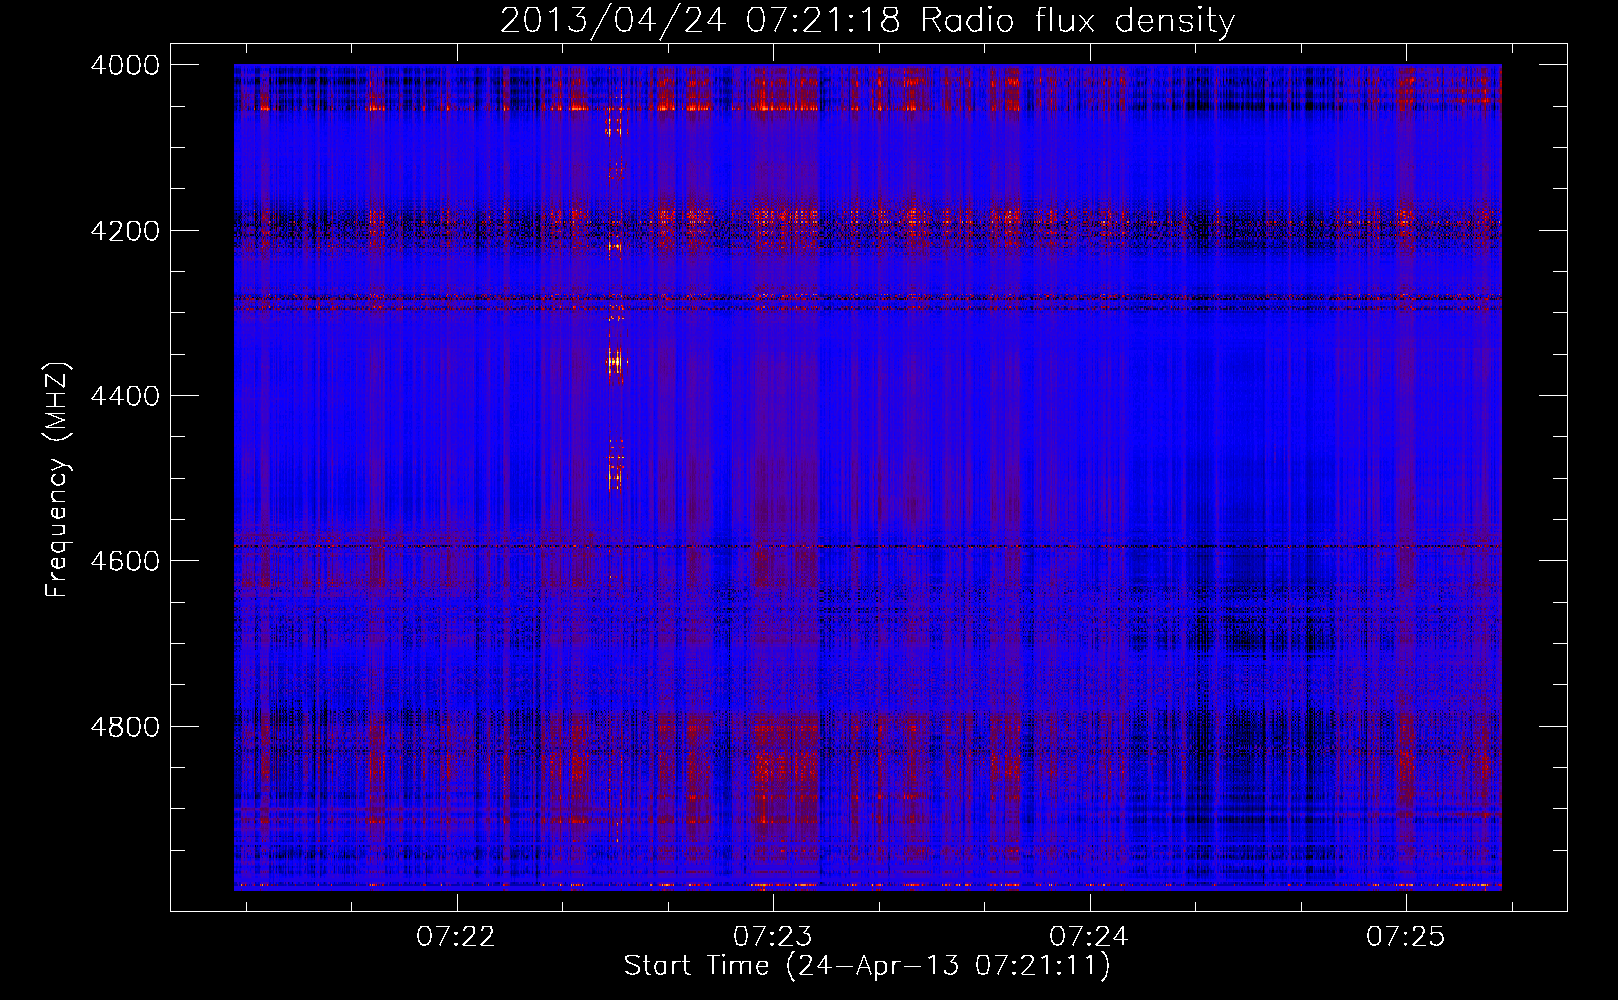Click the 07:24 time axis label
Screen dimensions: 1618x1000
pyautogui.click(x=1089, y=936)
